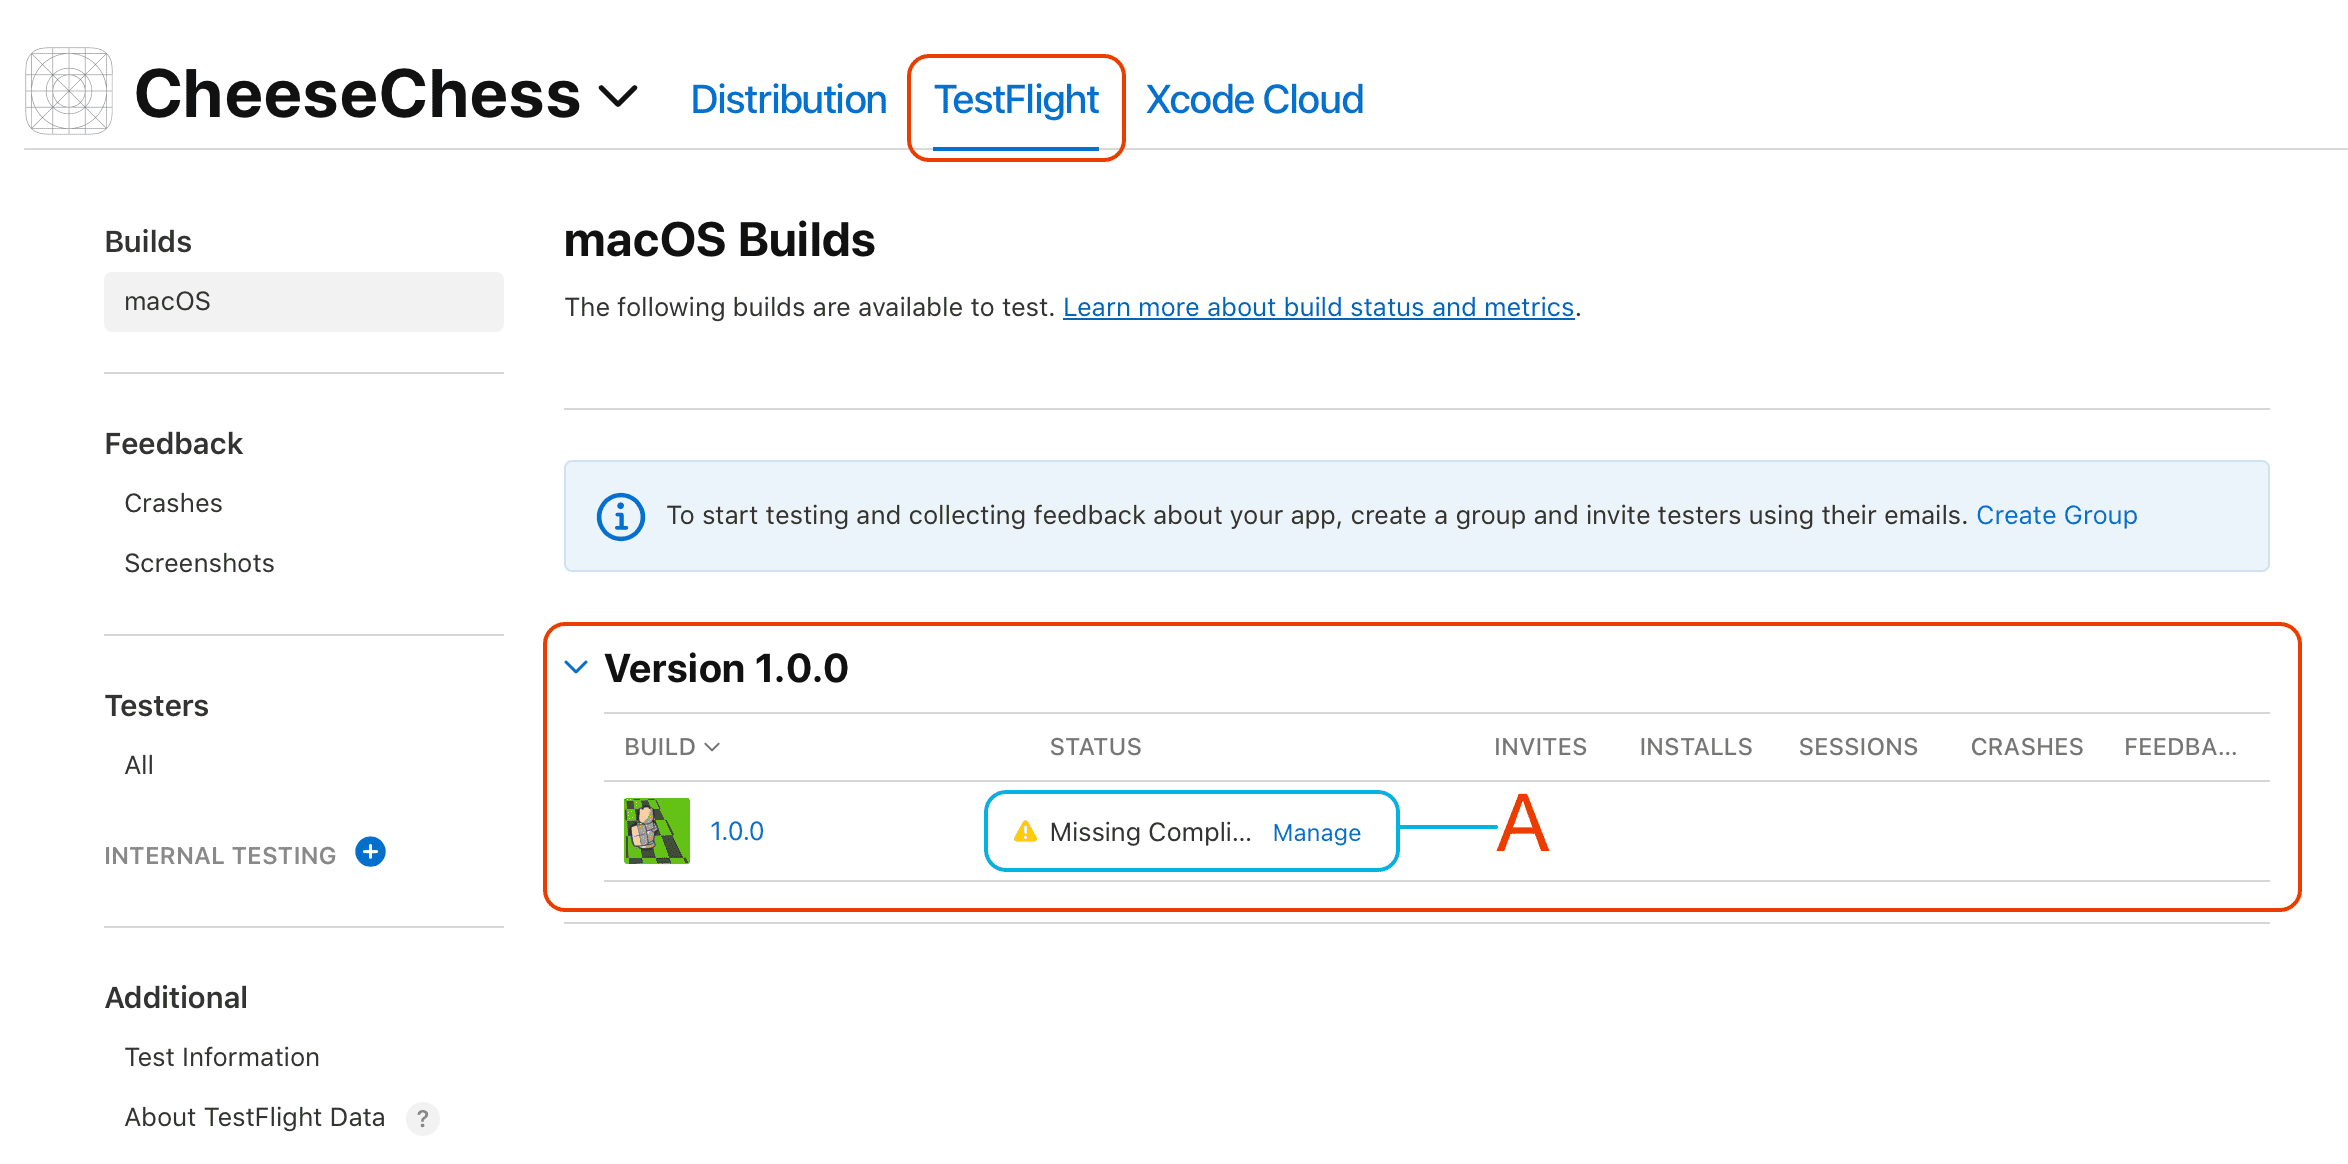Select macOS under Builds
Viewport: 2348px width, 1164px height.
[x=167, y=301]
